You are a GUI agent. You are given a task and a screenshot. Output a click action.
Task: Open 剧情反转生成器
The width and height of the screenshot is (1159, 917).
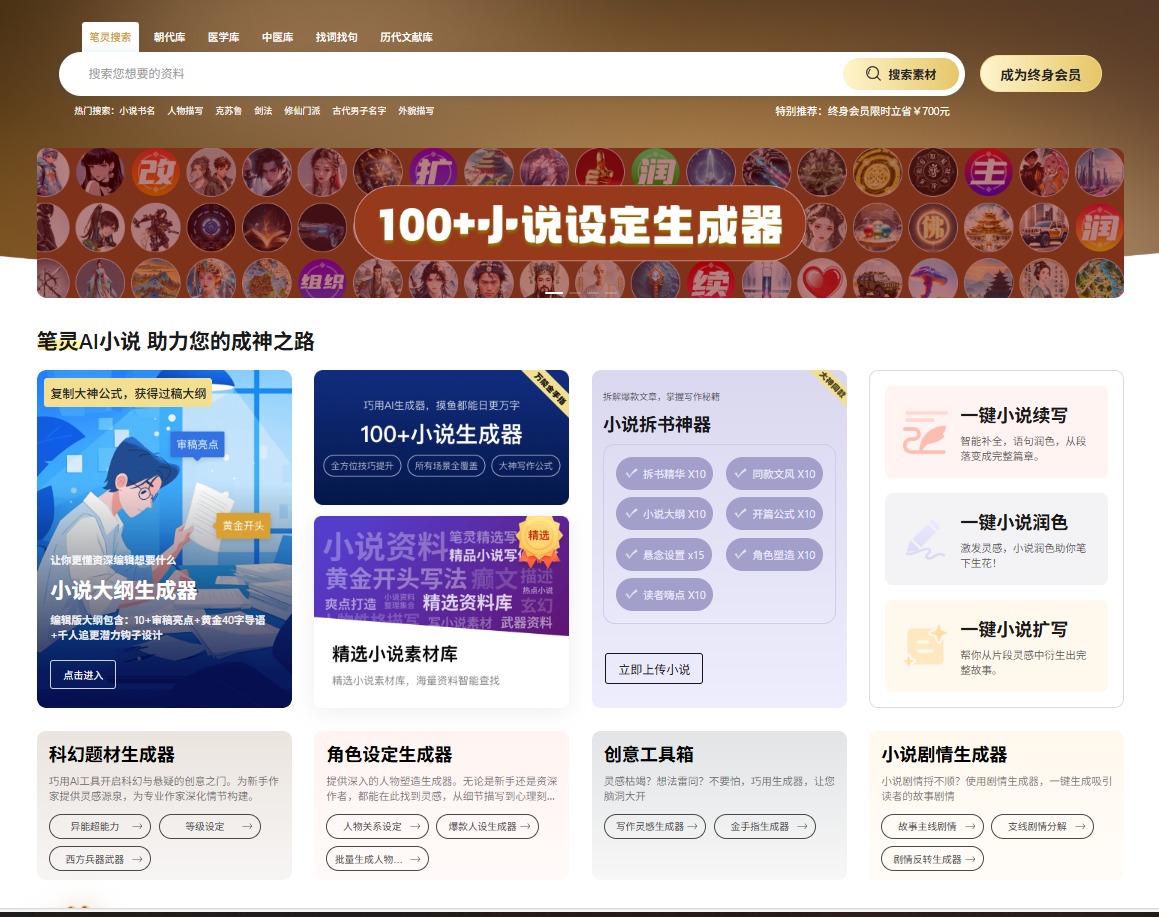coord(932,859)
